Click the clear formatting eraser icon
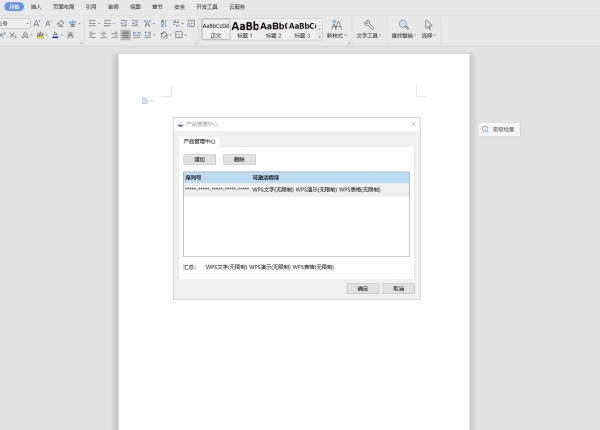Image resolution: width=600 pixels, height=430 pixels. point(60,23)
